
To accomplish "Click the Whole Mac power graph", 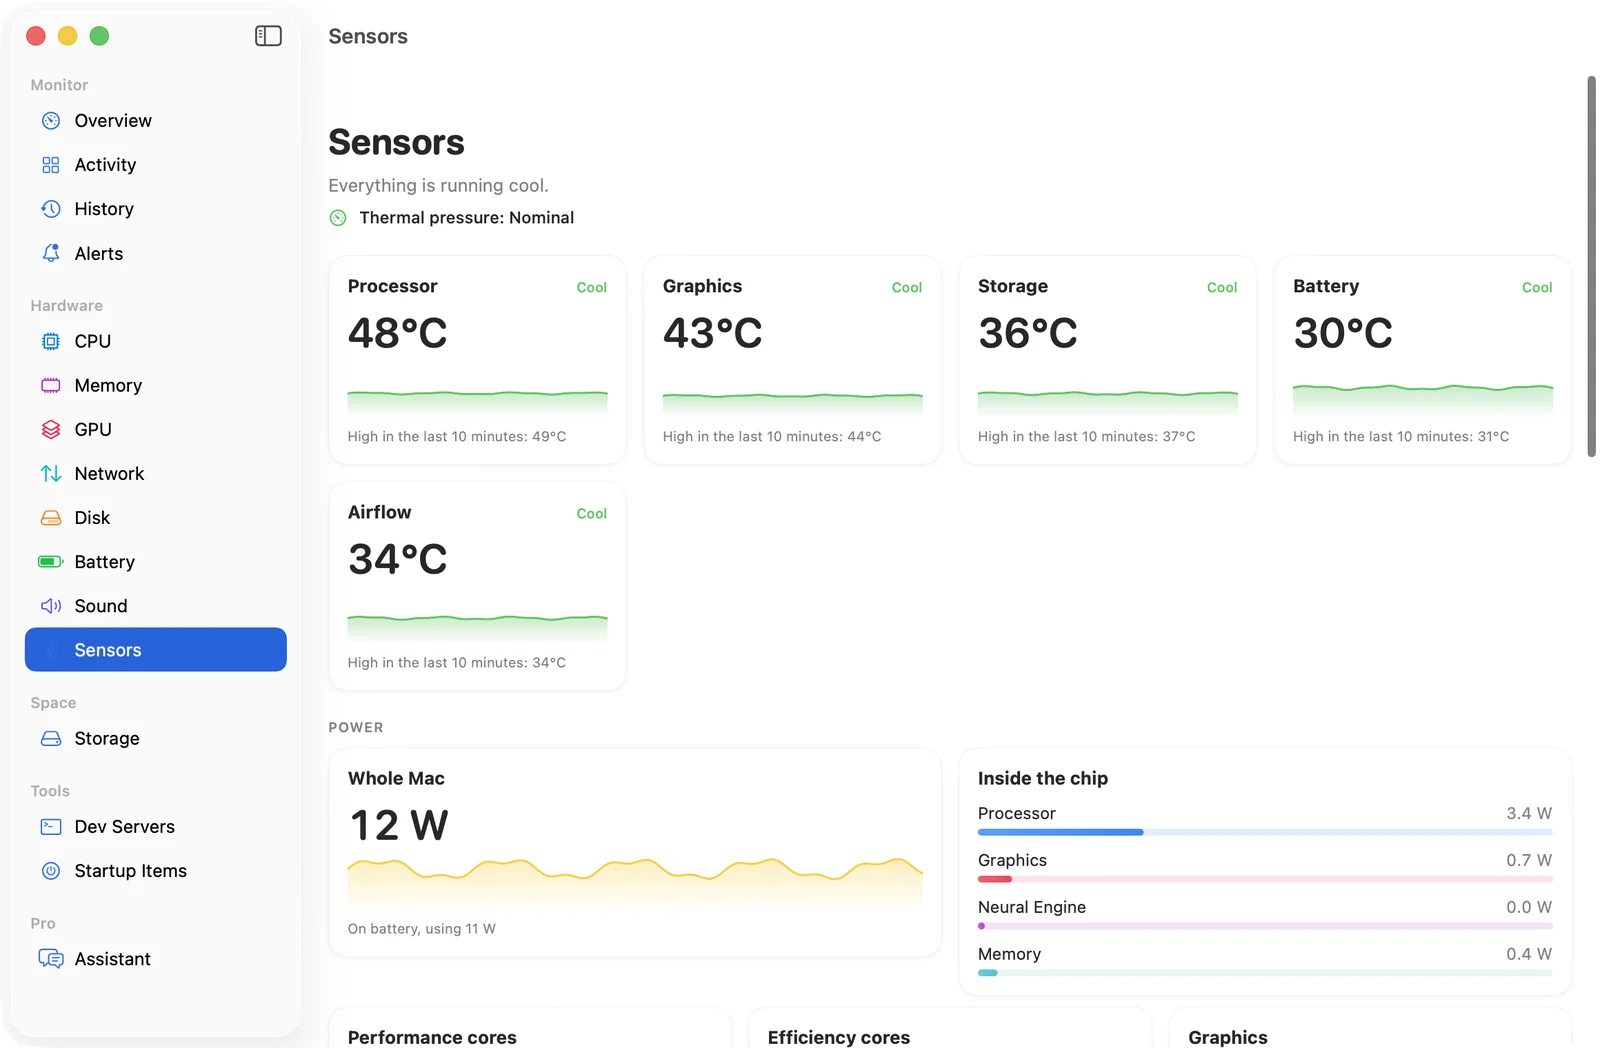I will coord(635,882).
